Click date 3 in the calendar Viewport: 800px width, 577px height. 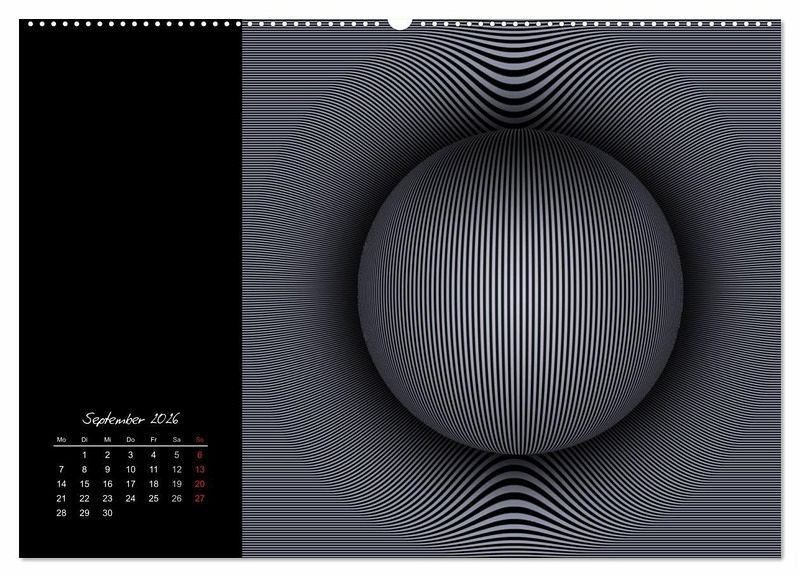131,455
